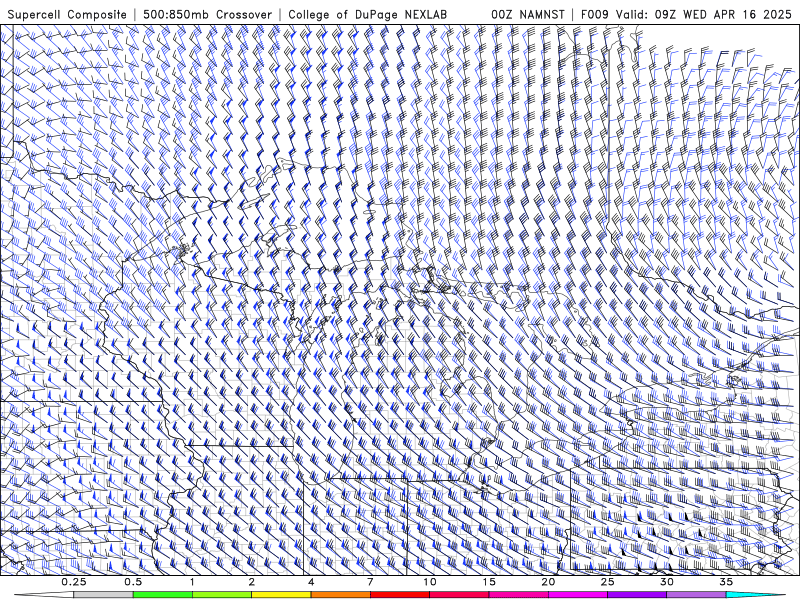
Task: Click the F009 forecast hour label
Action: (x=595, y=14)
